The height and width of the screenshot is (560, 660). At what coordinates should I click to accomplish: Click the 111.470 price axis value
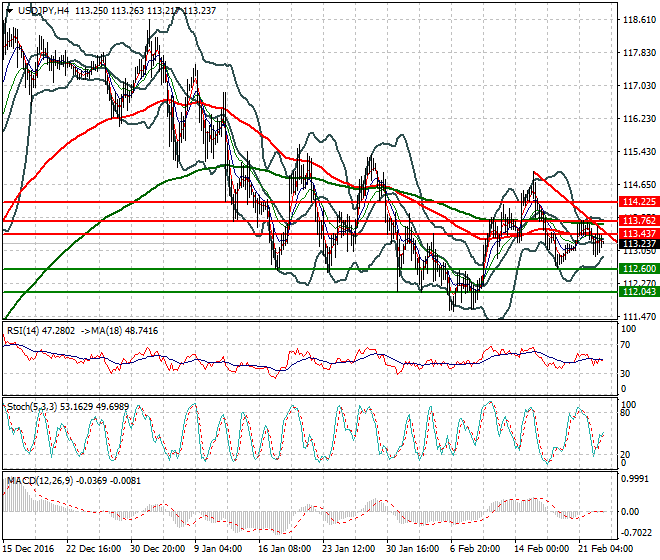639,316
